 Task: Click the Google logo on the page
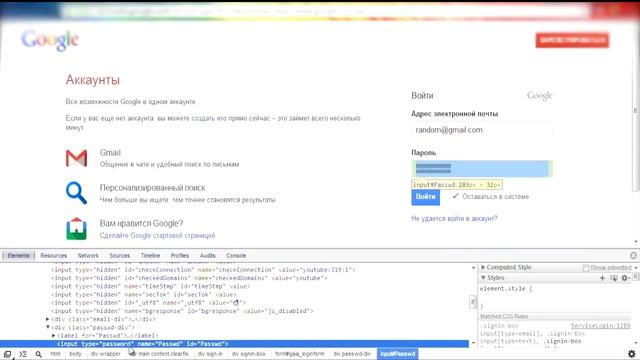pos(50,40)
